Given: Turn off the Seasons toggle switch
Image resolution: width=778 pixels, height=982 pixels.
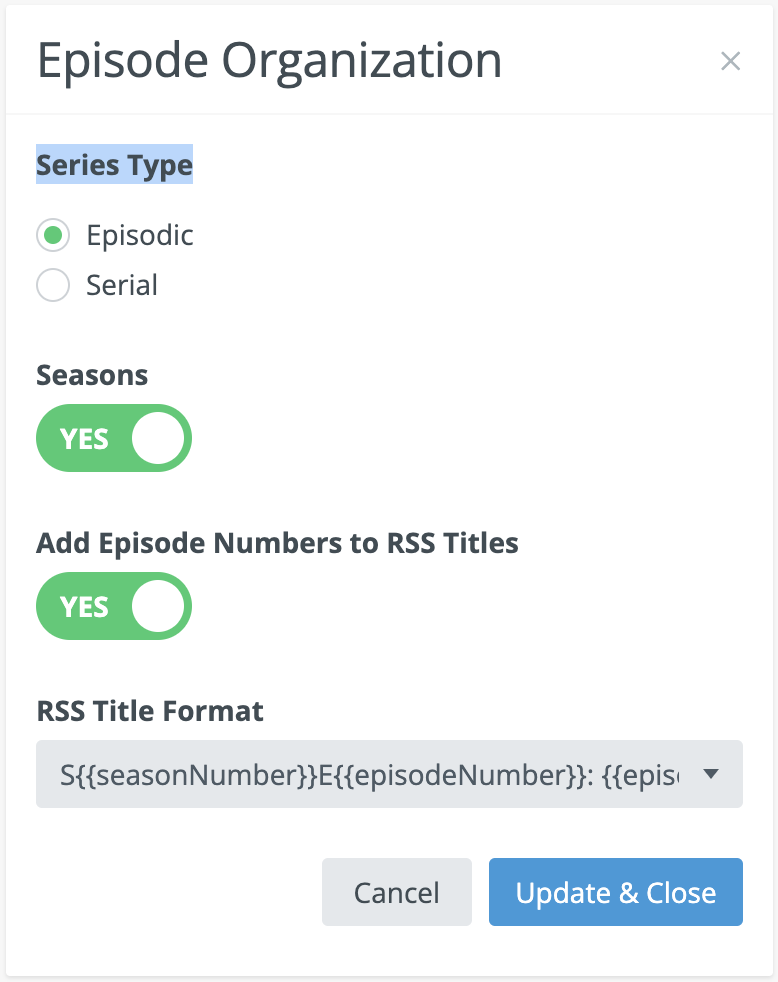Looking at the screenshot, I should [113, 438].
